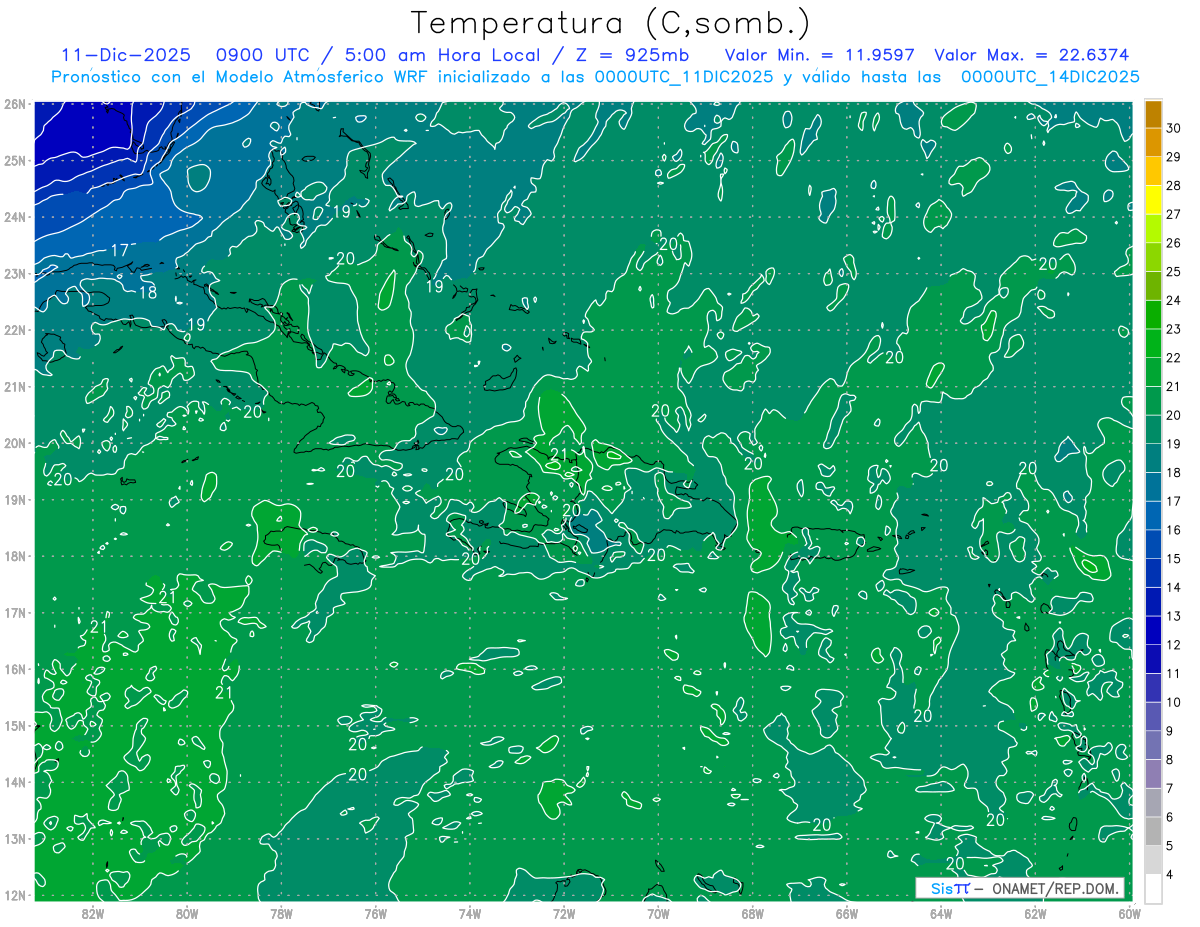Click the purple legend swatch between 8 and 9
Viewport: 1200px width, 927px height.
(x=1154, y=746)
